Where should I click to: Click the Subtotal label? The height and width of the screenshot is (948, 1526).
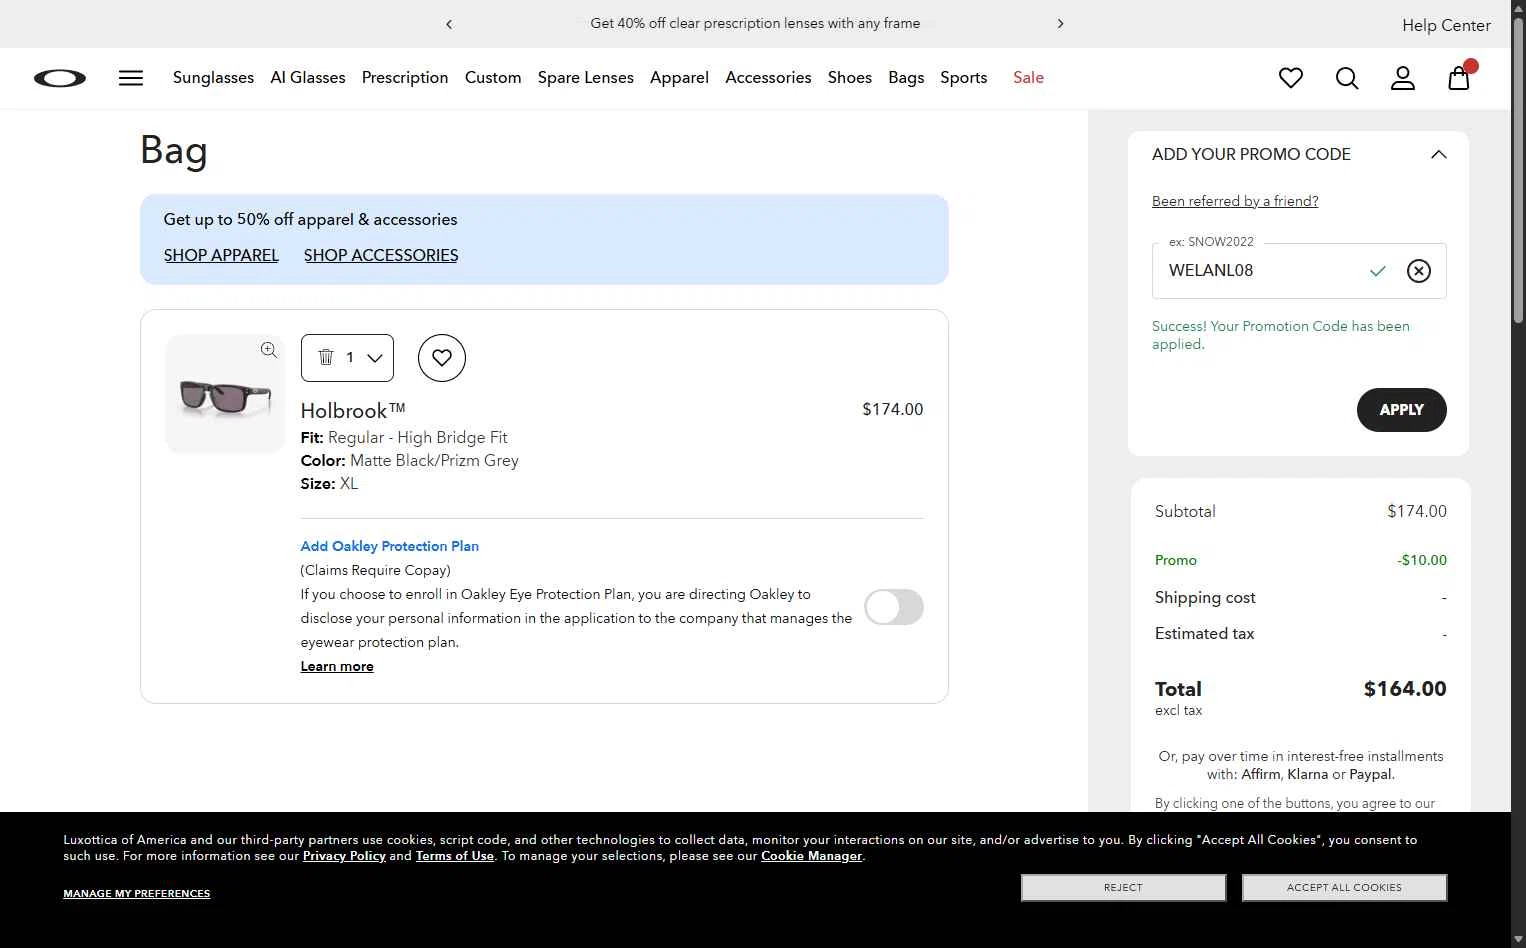1185,511
